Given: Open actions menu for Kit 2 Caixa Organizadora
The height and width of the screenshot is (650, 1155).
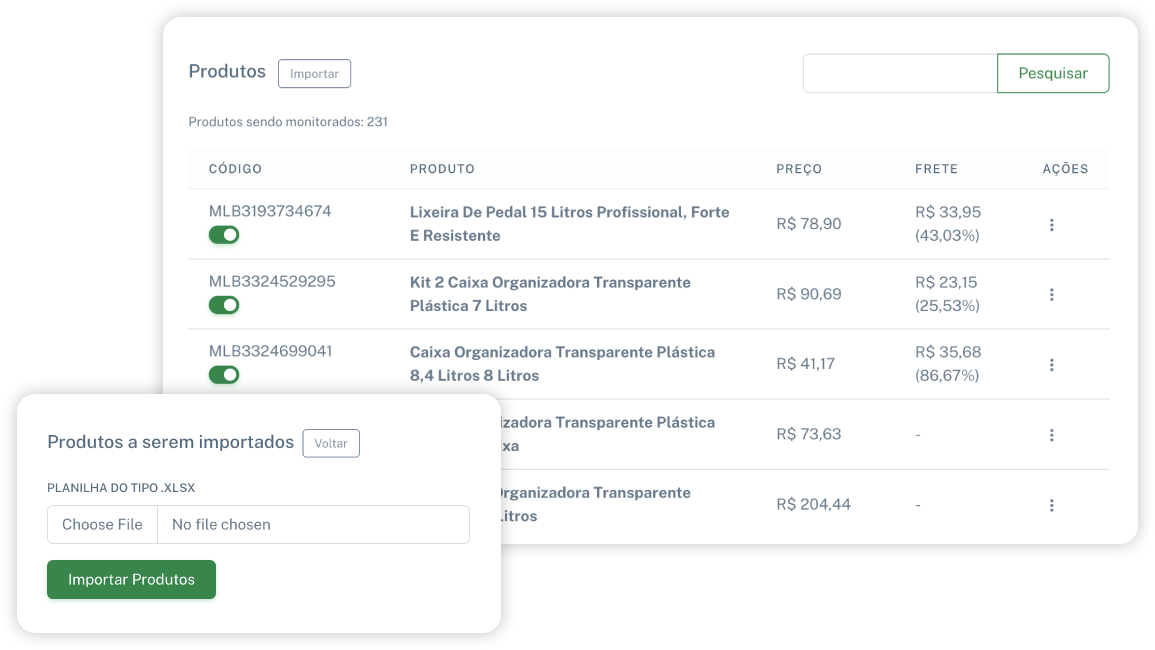Looking at the screenshot, I should pyautogui.click(x=1051, y=295).
